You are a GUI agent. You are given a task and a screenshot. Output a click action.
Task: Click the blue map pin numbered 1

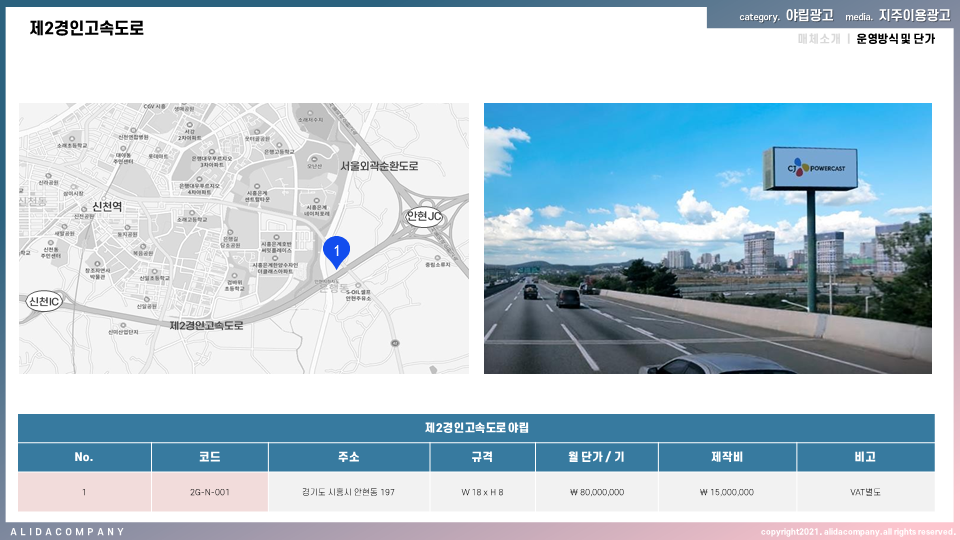[337, 250]
